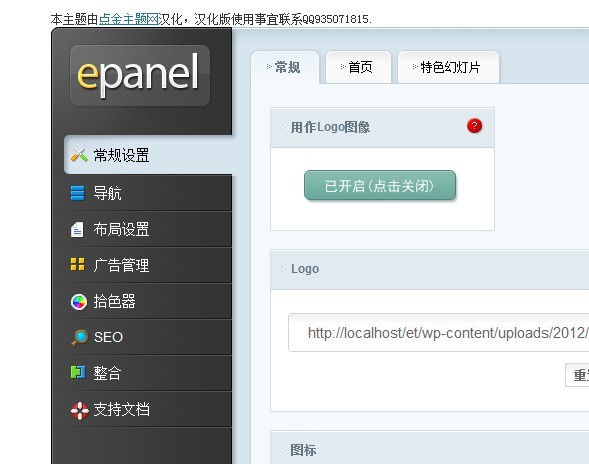Toggle the 已开启(点击关闭) logo switch
The height and width of the screenshot is (464, 589).
click(x=380, y=185)
